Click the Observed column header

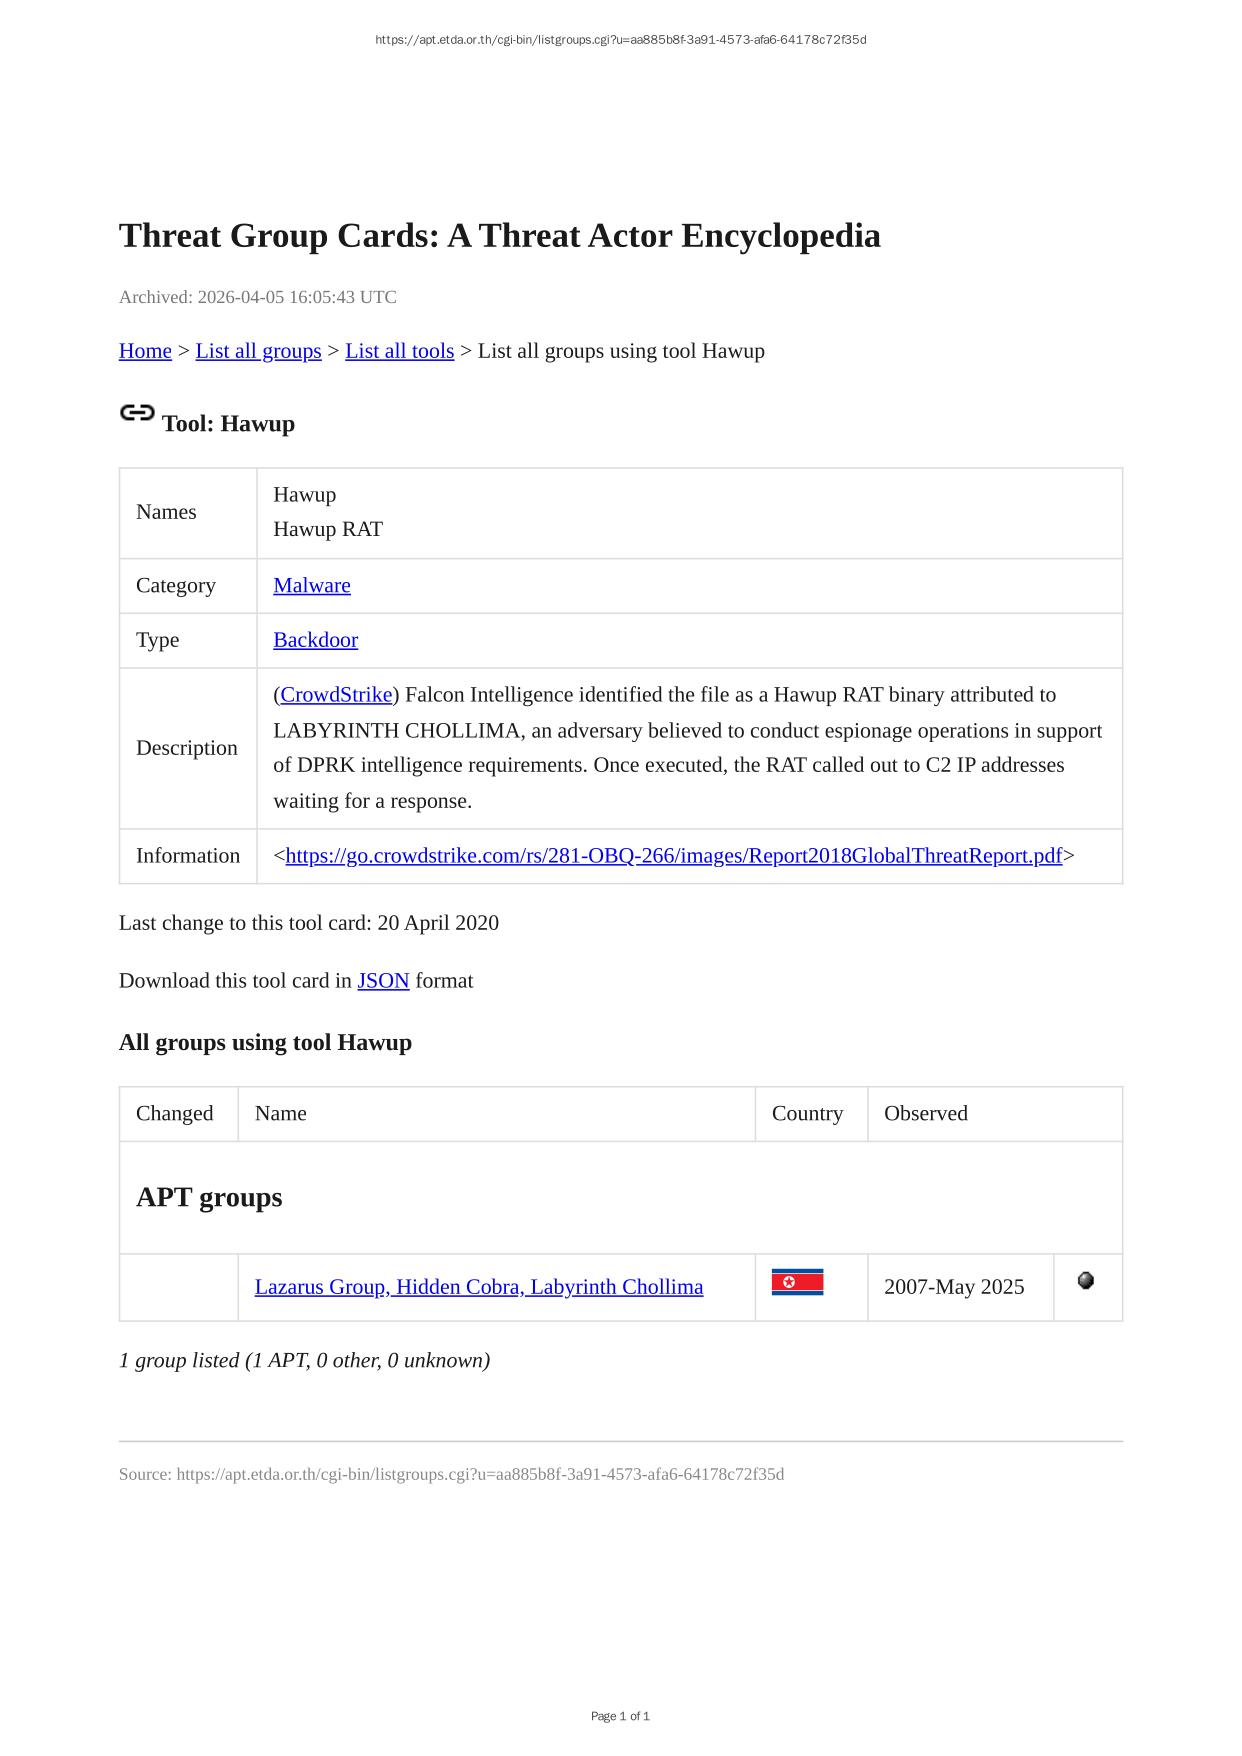point(925,1114)
